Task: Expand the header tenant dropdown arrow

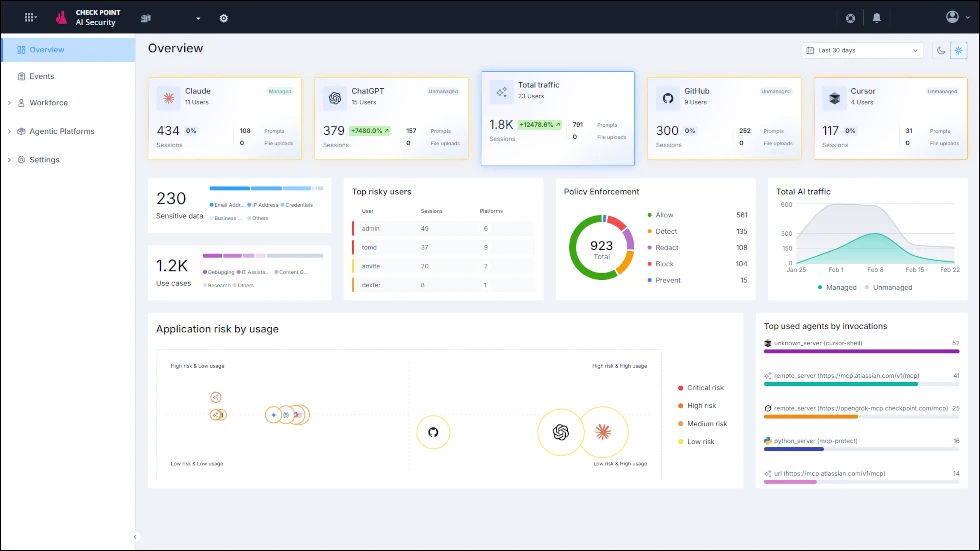Action: point(198,19)
